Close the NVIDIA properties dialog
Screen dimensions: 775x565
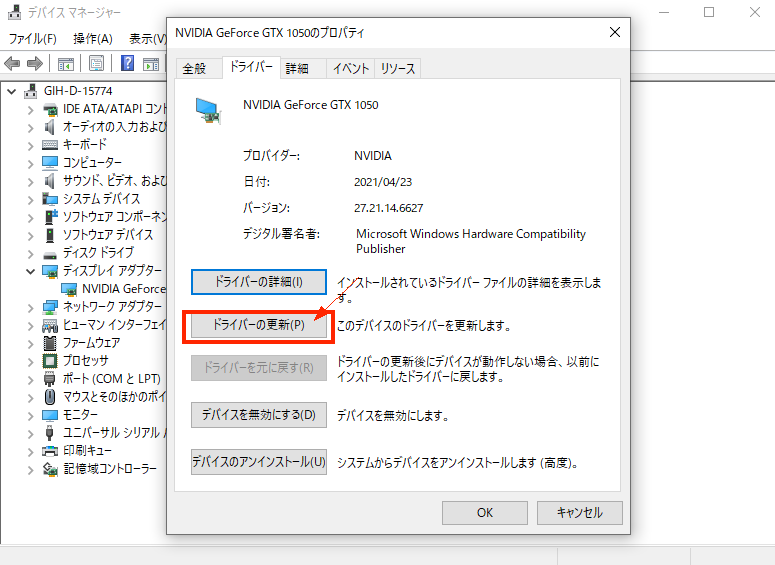coord(614,33)
